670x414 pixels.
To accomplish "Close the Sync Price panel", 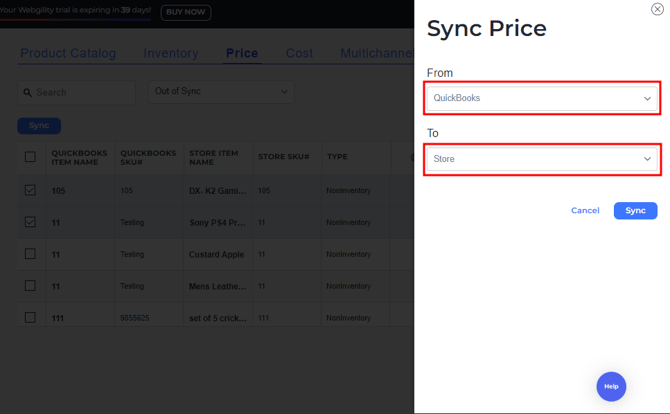I will point(657,9).
